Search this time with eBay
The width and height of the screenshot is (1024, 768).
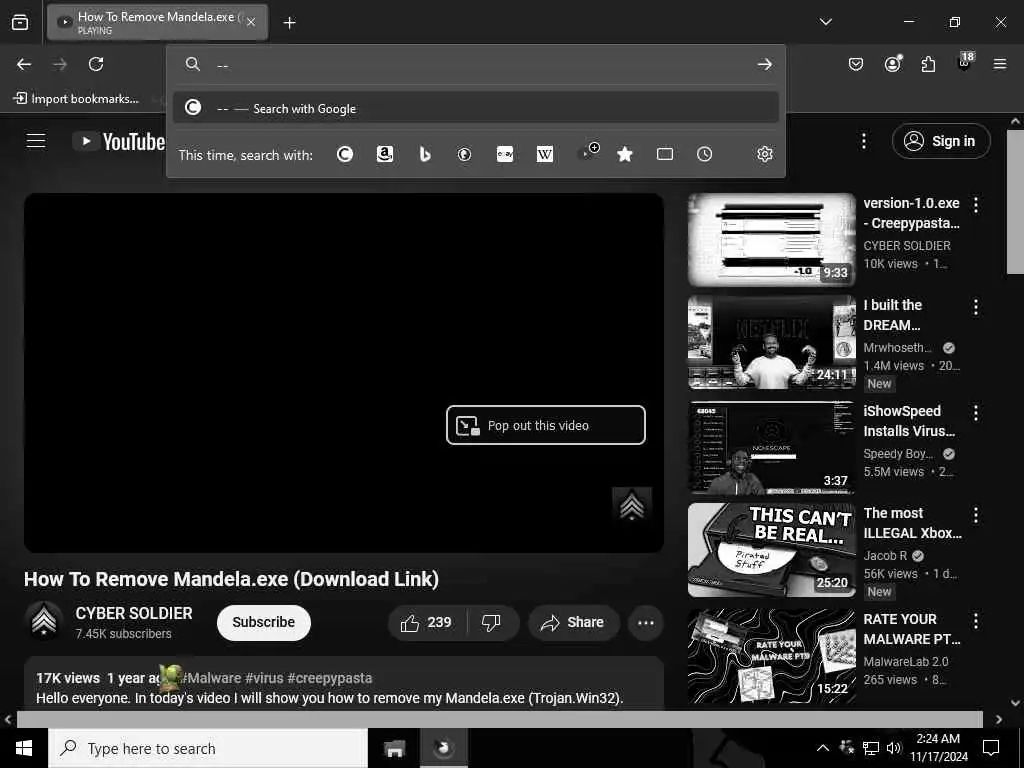[x=505, y=154]
